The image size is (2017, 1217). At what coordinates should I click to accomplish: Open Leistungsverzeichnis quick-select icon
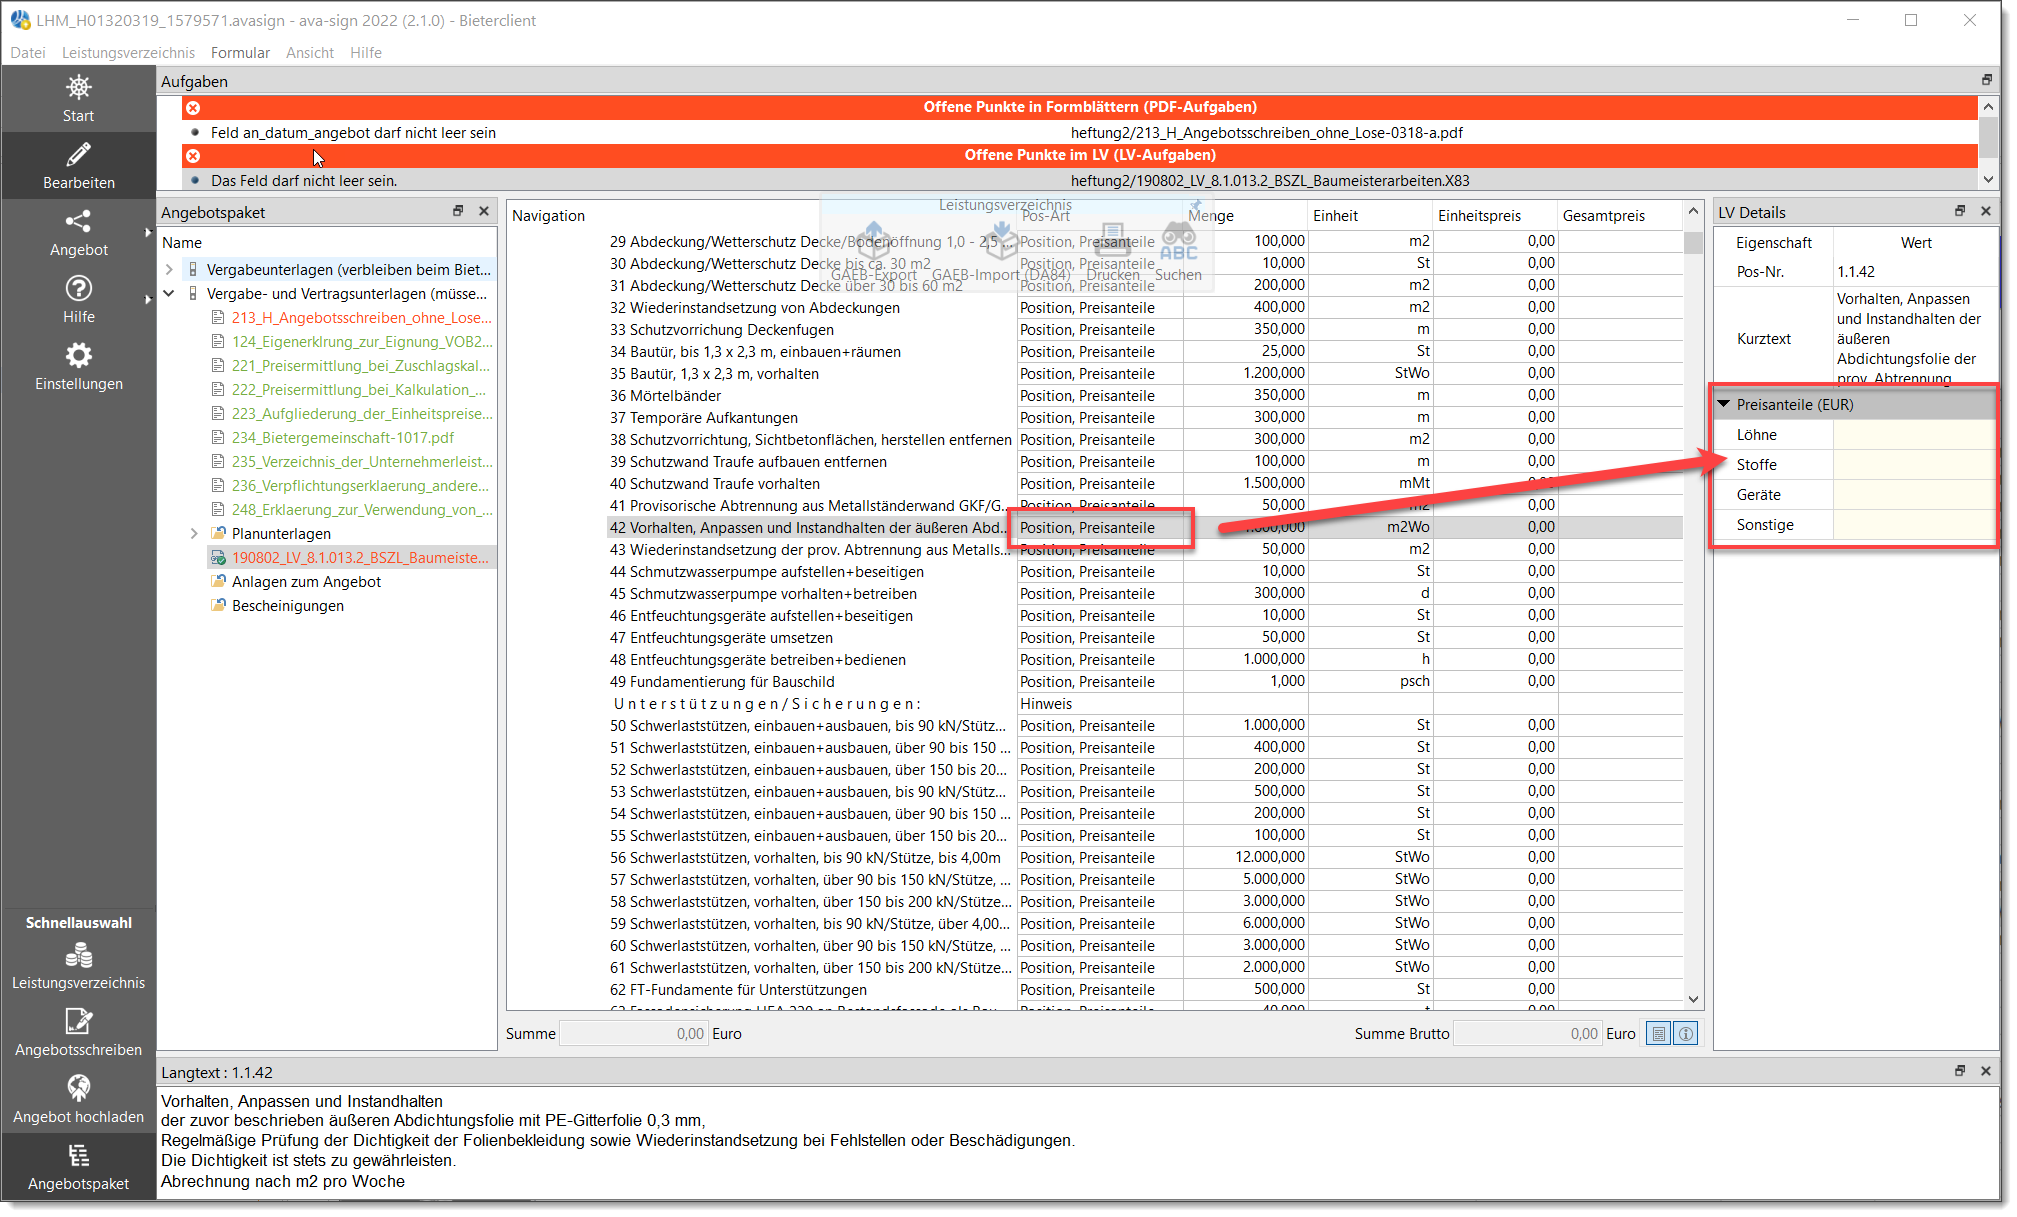pos(78,956)
